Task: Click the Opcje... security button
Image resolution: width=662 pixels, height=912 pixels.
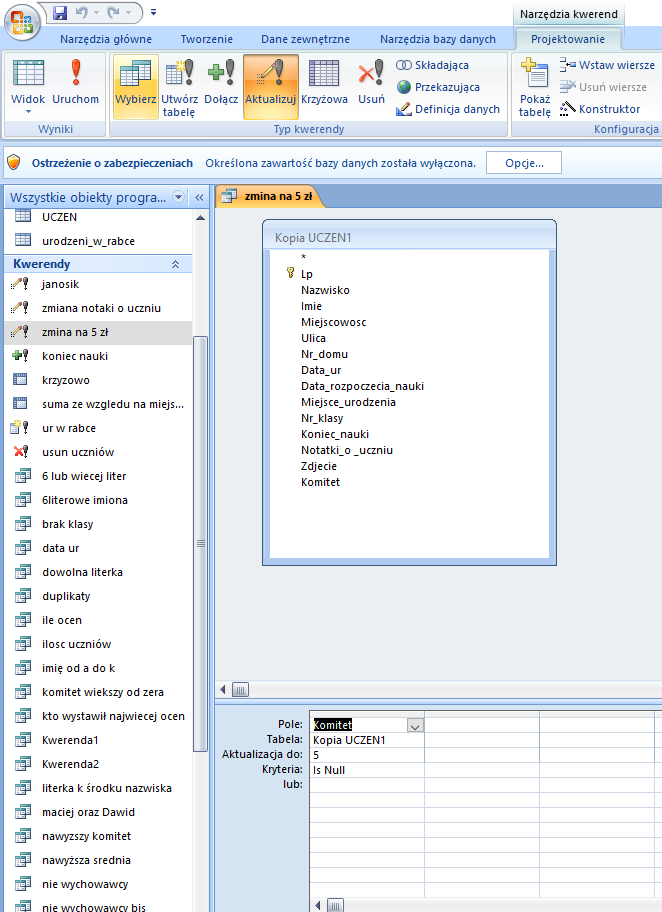Action: point(523,163)
